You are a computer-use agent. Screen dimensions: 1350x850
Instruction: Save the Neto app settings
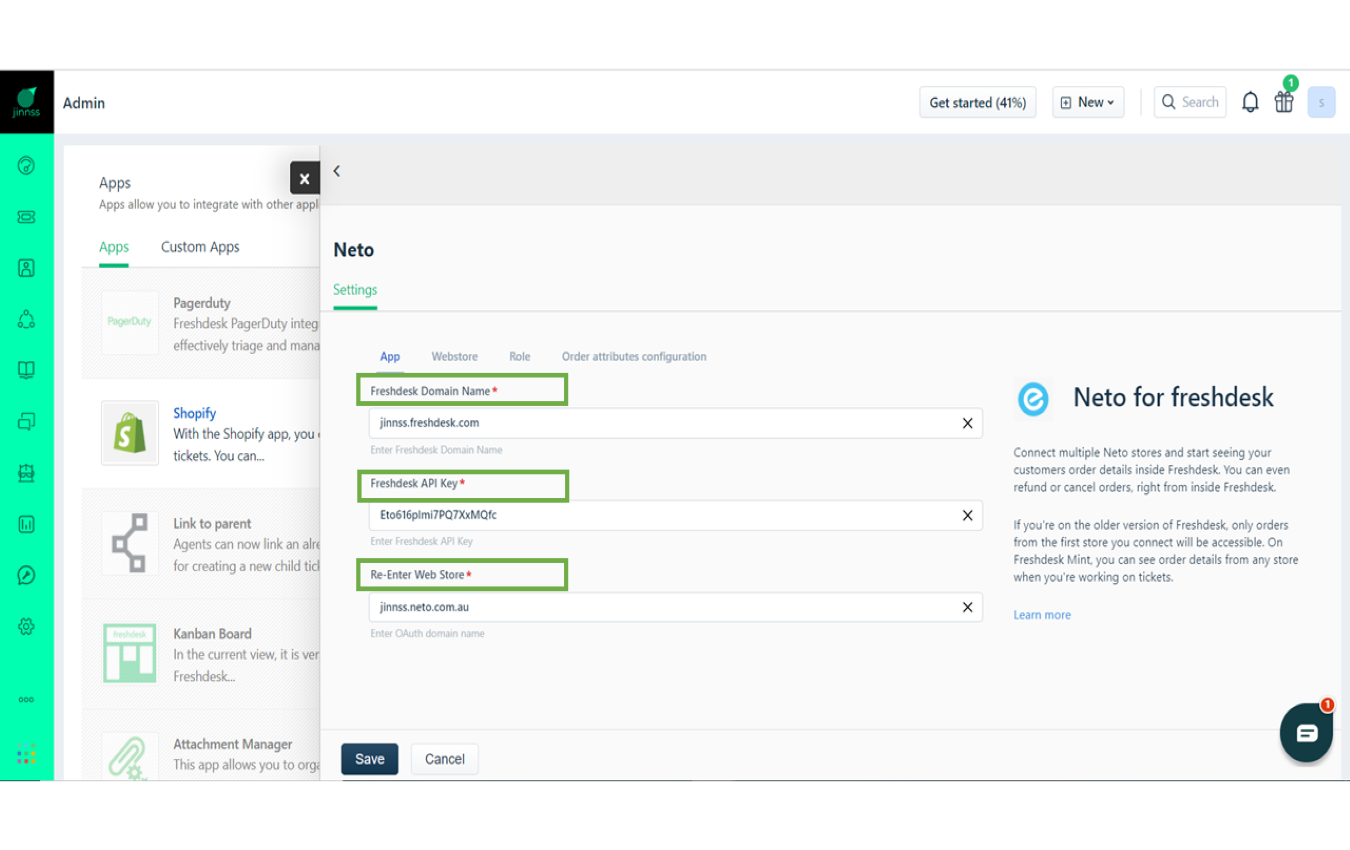(369, 758)
